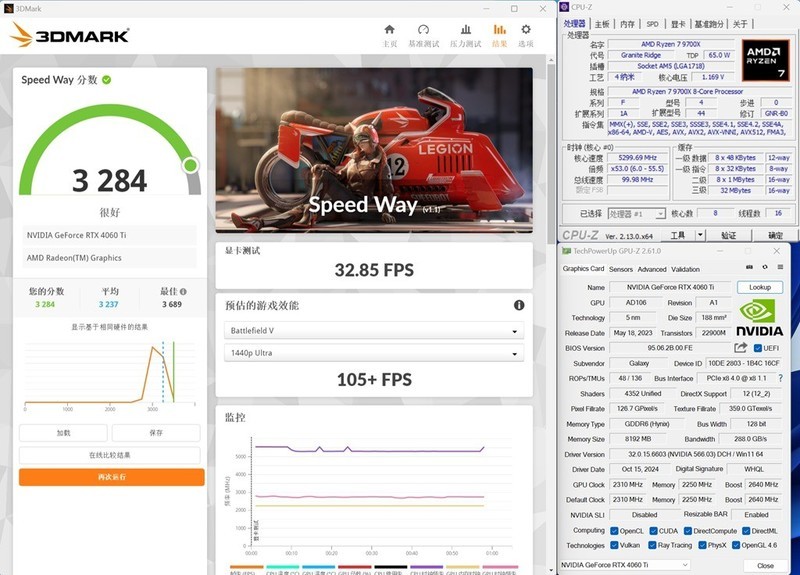The height and width of the screenshot is (575, 800).
Task: Expand the Battlefield V game dropdown
Action: point(373,330)
